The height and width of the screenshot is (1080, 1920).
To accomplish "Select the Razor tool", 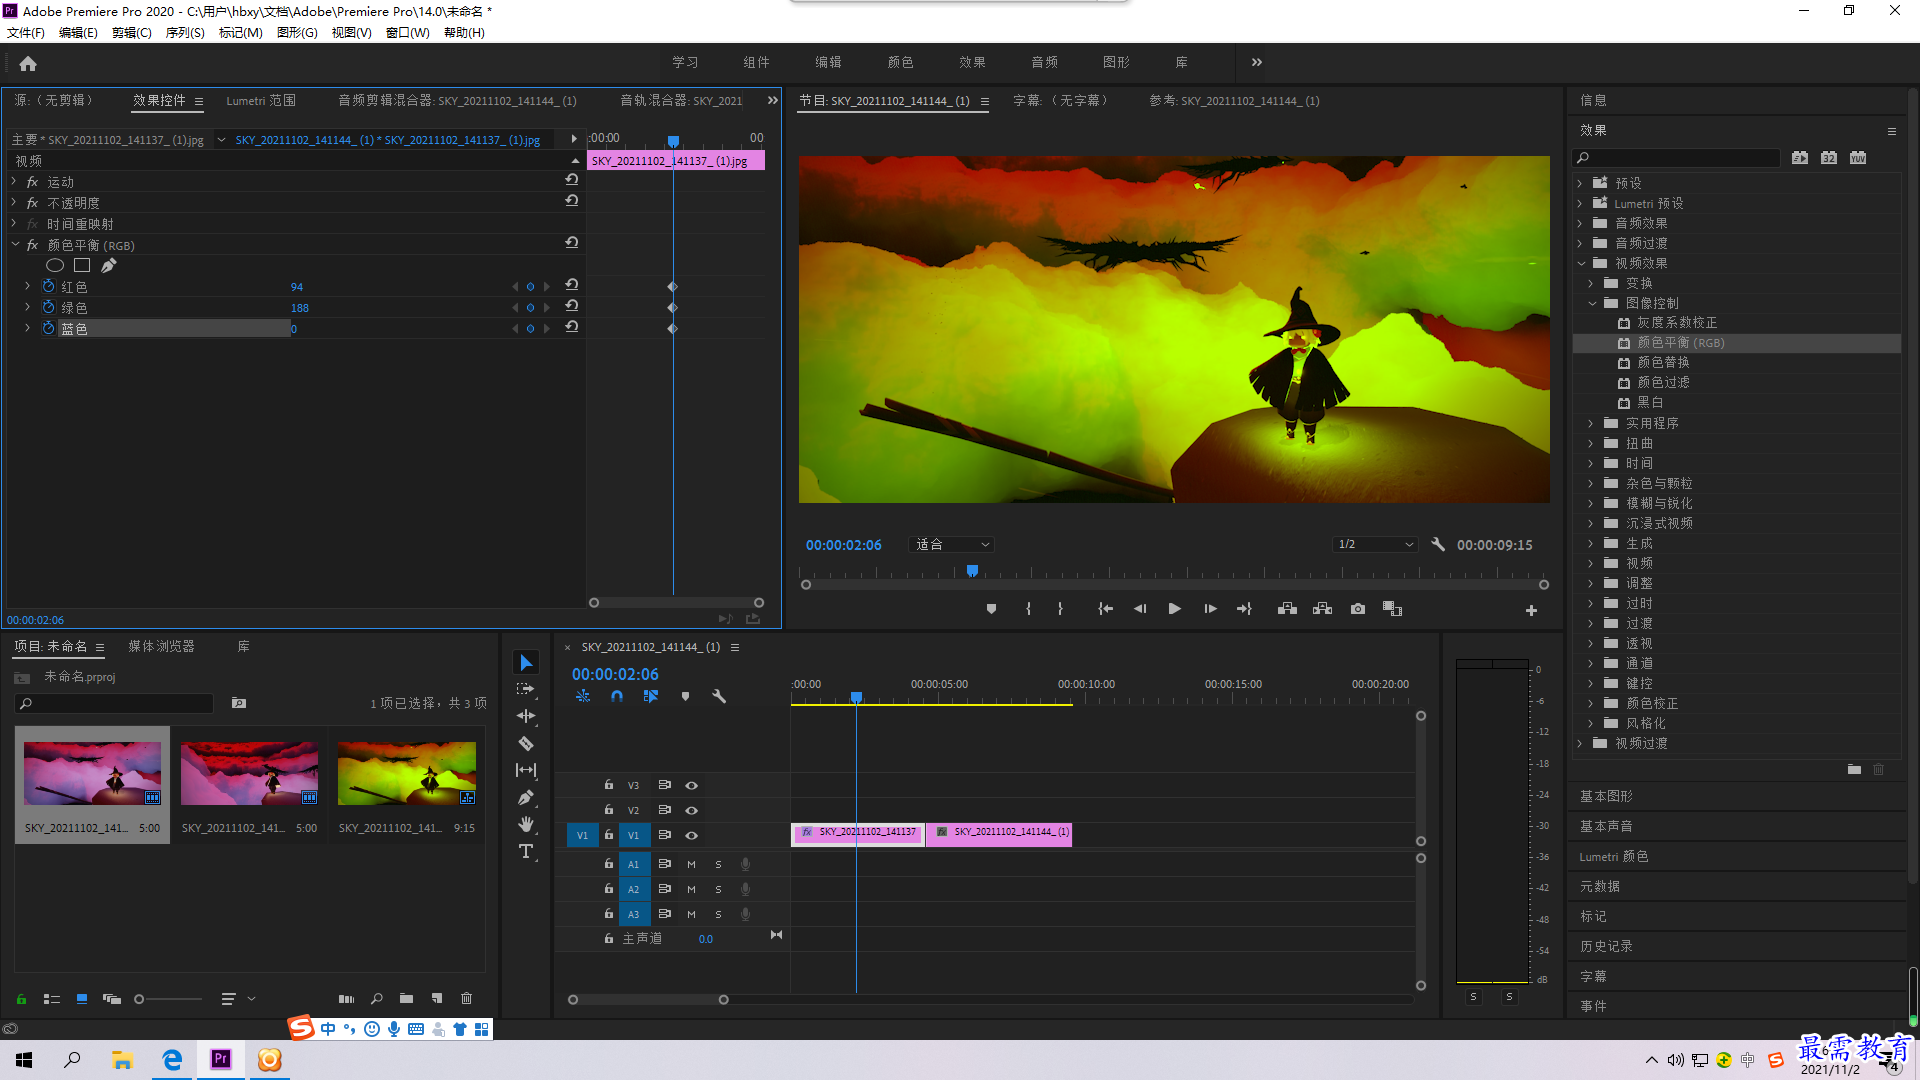I will coord(526,744).
